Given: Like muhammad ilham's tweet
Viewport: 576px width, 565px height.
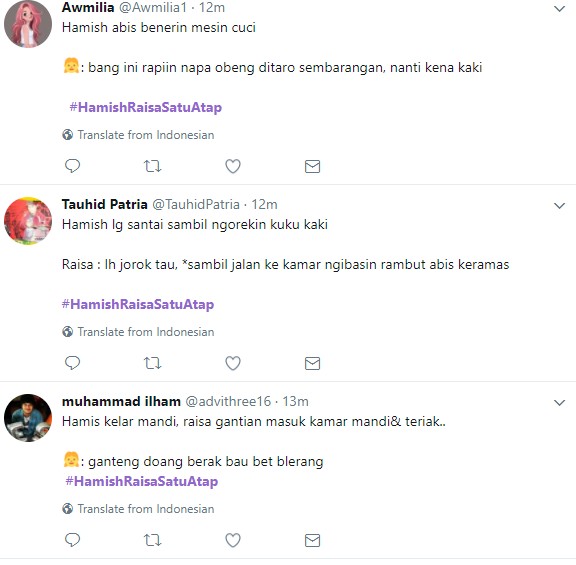Looking at the screenshot, I should pyautogui.click(x=233, y=540).
